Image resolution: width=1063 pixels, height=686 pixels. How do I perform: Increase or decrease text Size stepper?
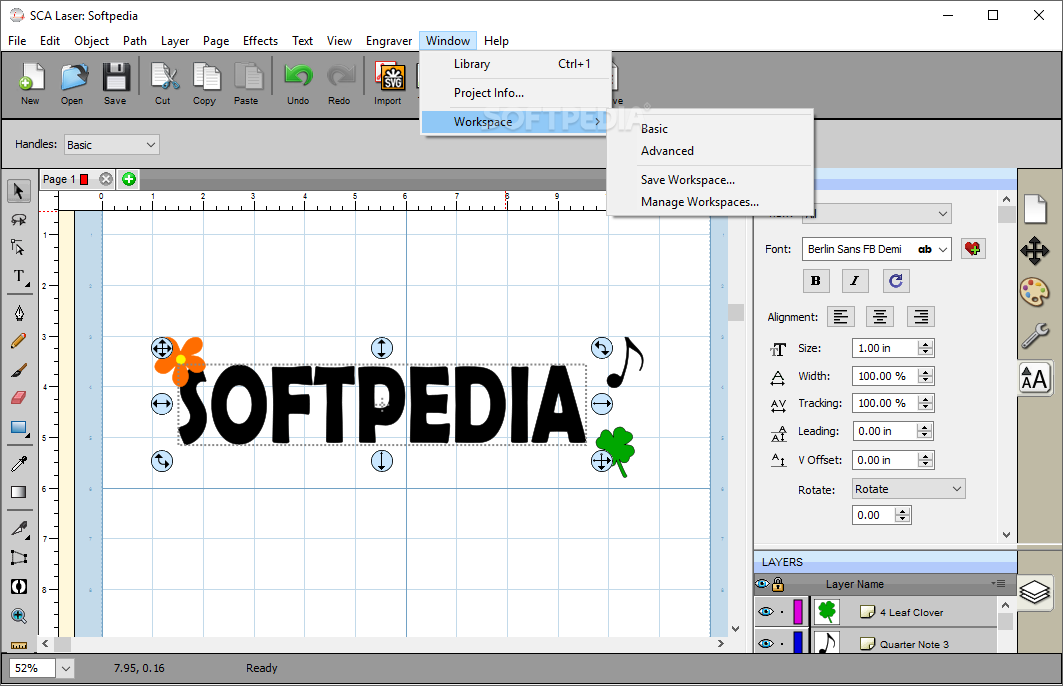(x=925, y=348)
